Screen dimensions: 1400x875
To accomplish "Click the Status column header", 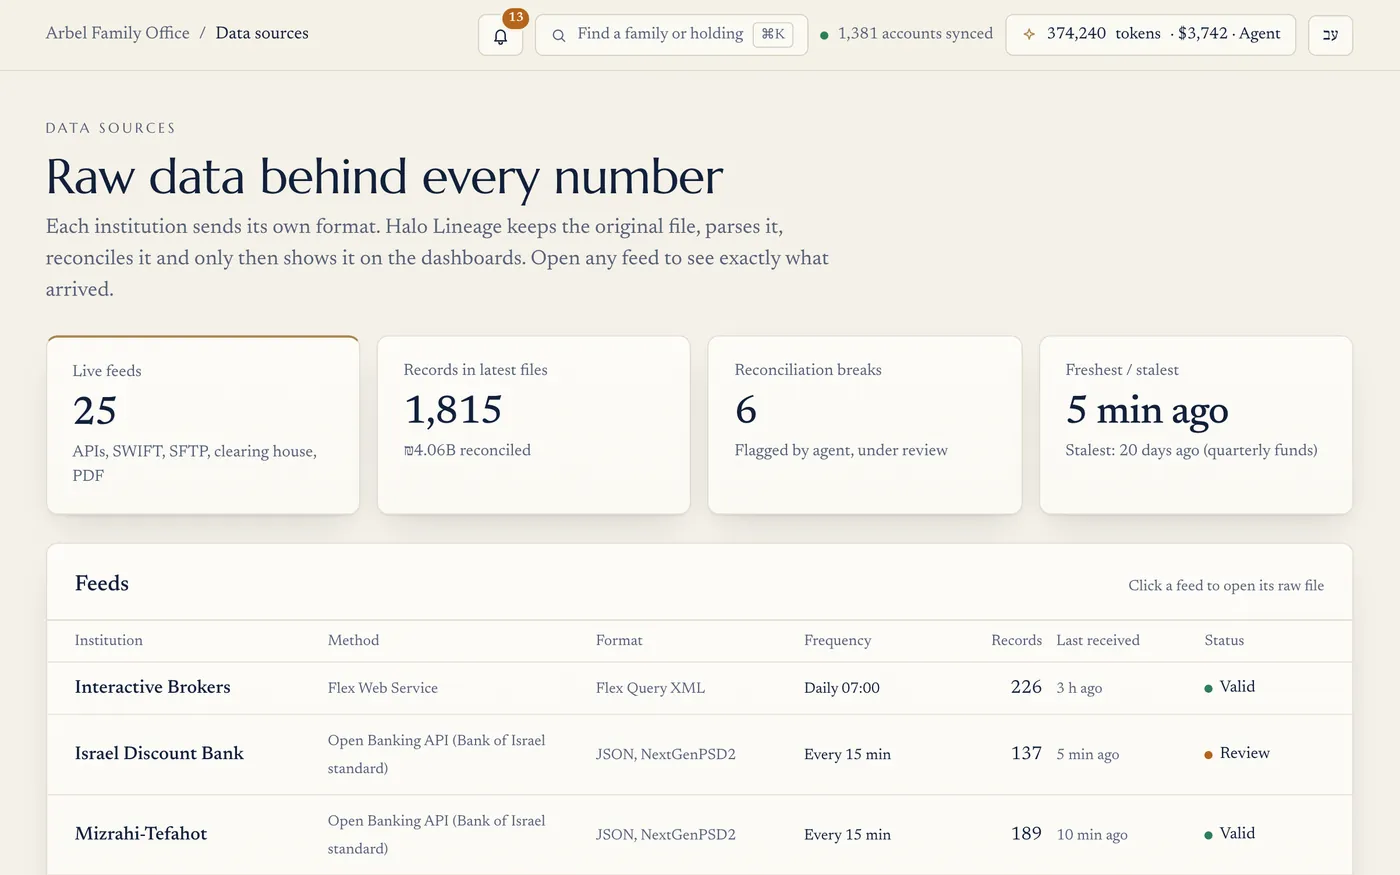I will [x=1225, y=640].
